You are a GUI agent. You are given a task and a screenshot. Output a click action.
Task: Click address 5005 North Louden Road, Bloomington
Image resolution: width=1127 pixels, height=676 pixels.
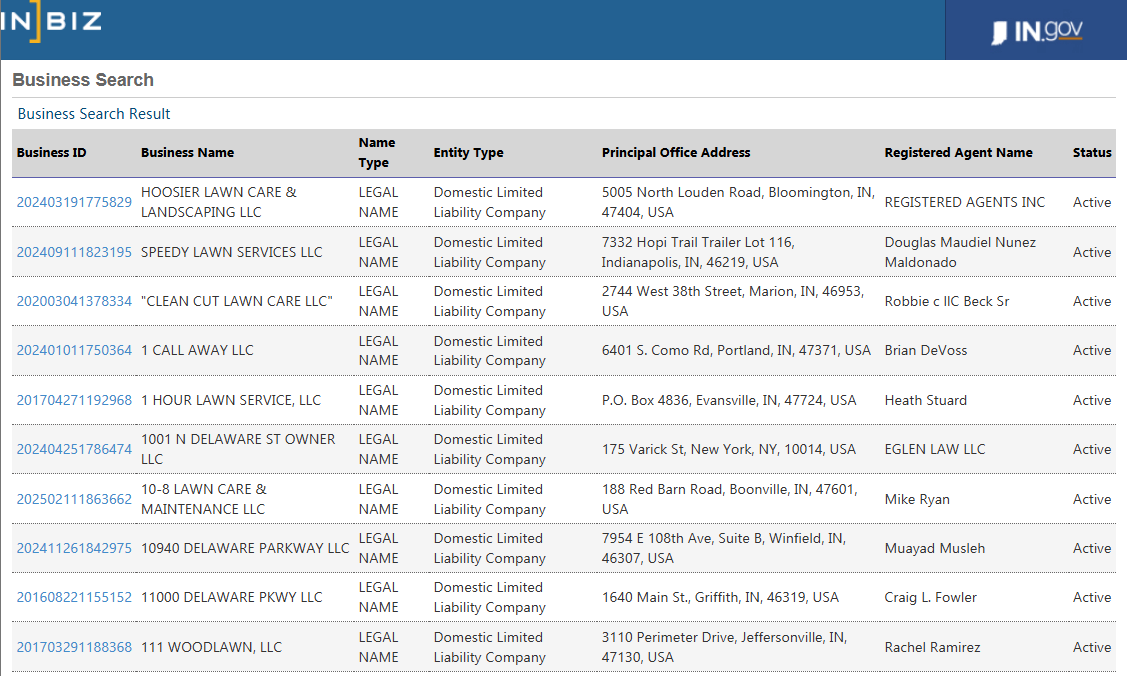(738, 203)
